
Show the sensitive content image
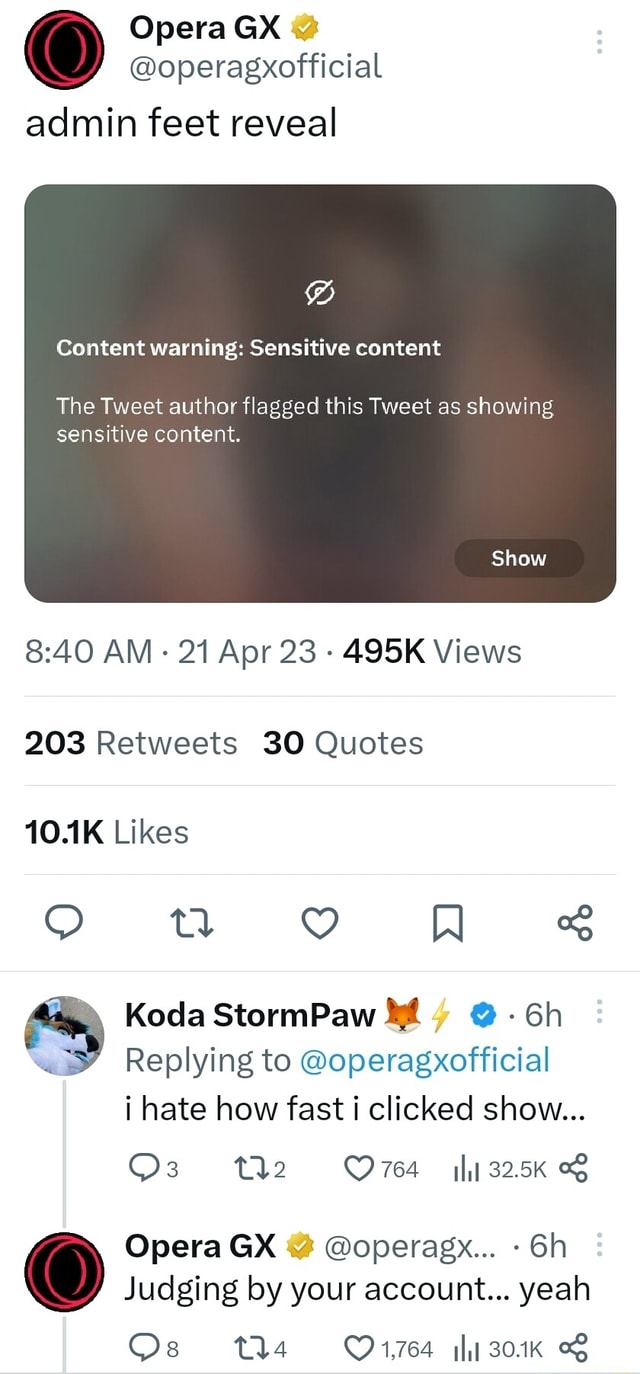518,558
